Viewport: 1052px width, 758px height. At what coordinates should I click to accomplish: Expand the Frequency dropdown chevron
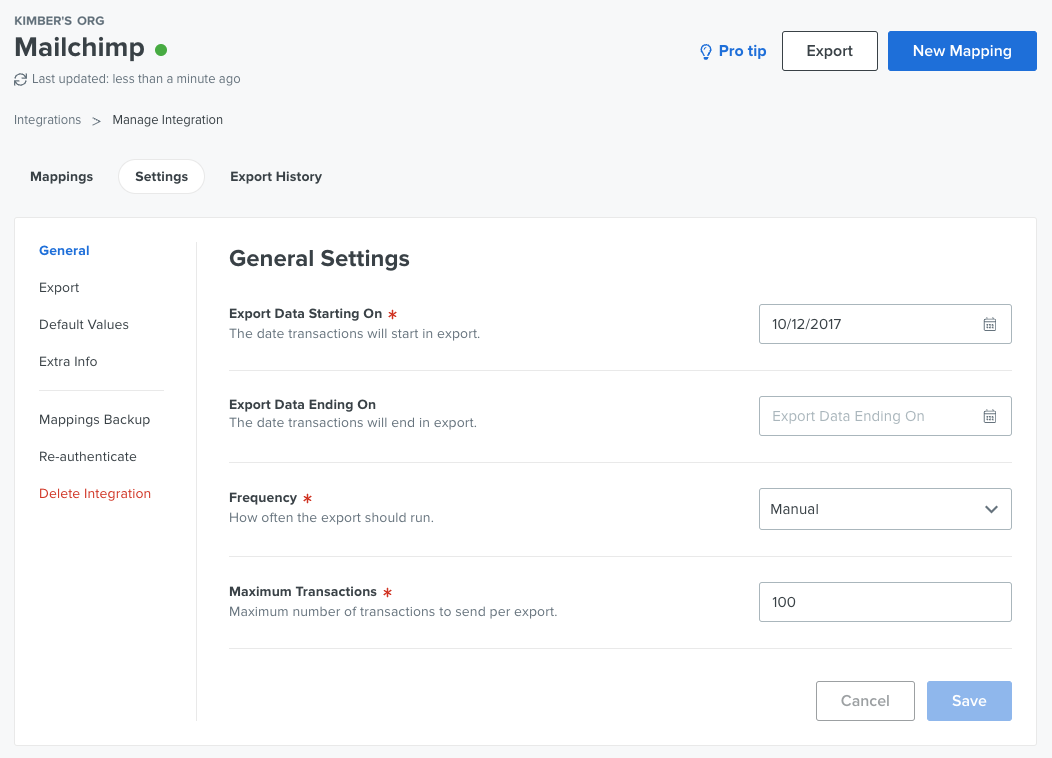991,509
